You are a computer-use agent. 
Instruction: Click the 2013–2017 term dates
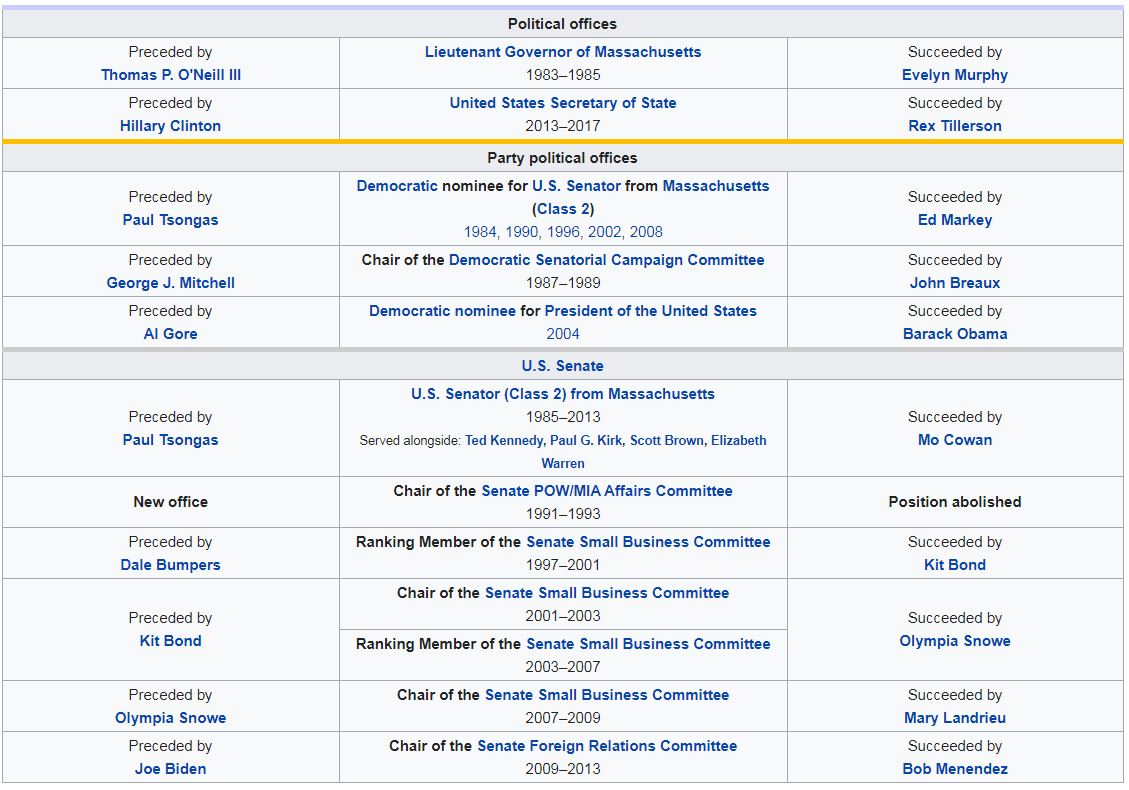(x=562, y=126)
